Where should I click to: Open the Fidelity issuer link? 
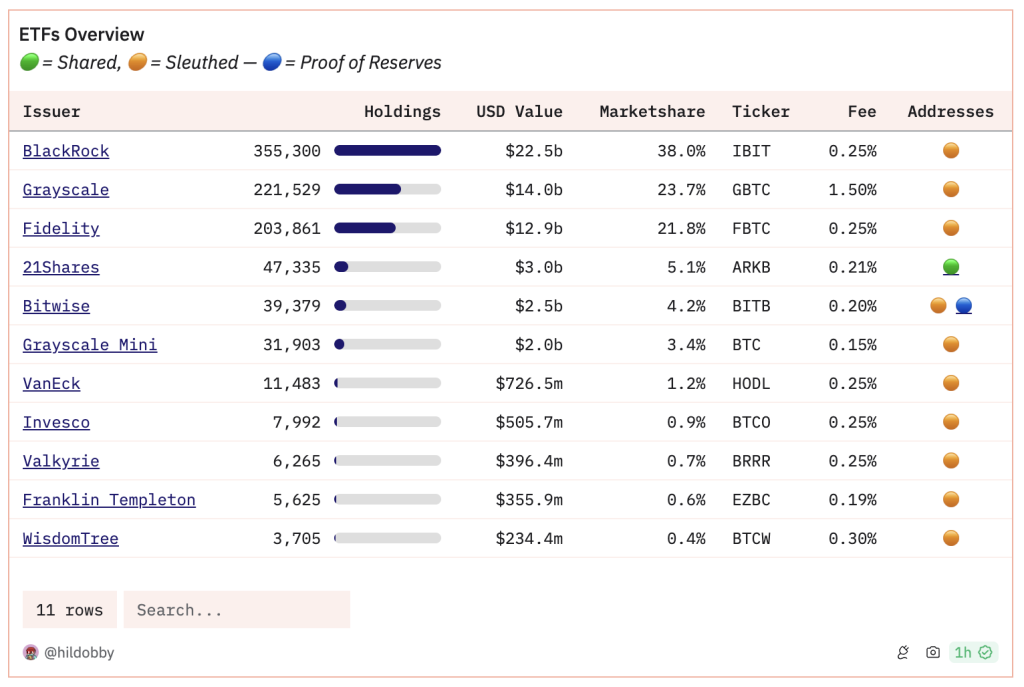point(61,229)
